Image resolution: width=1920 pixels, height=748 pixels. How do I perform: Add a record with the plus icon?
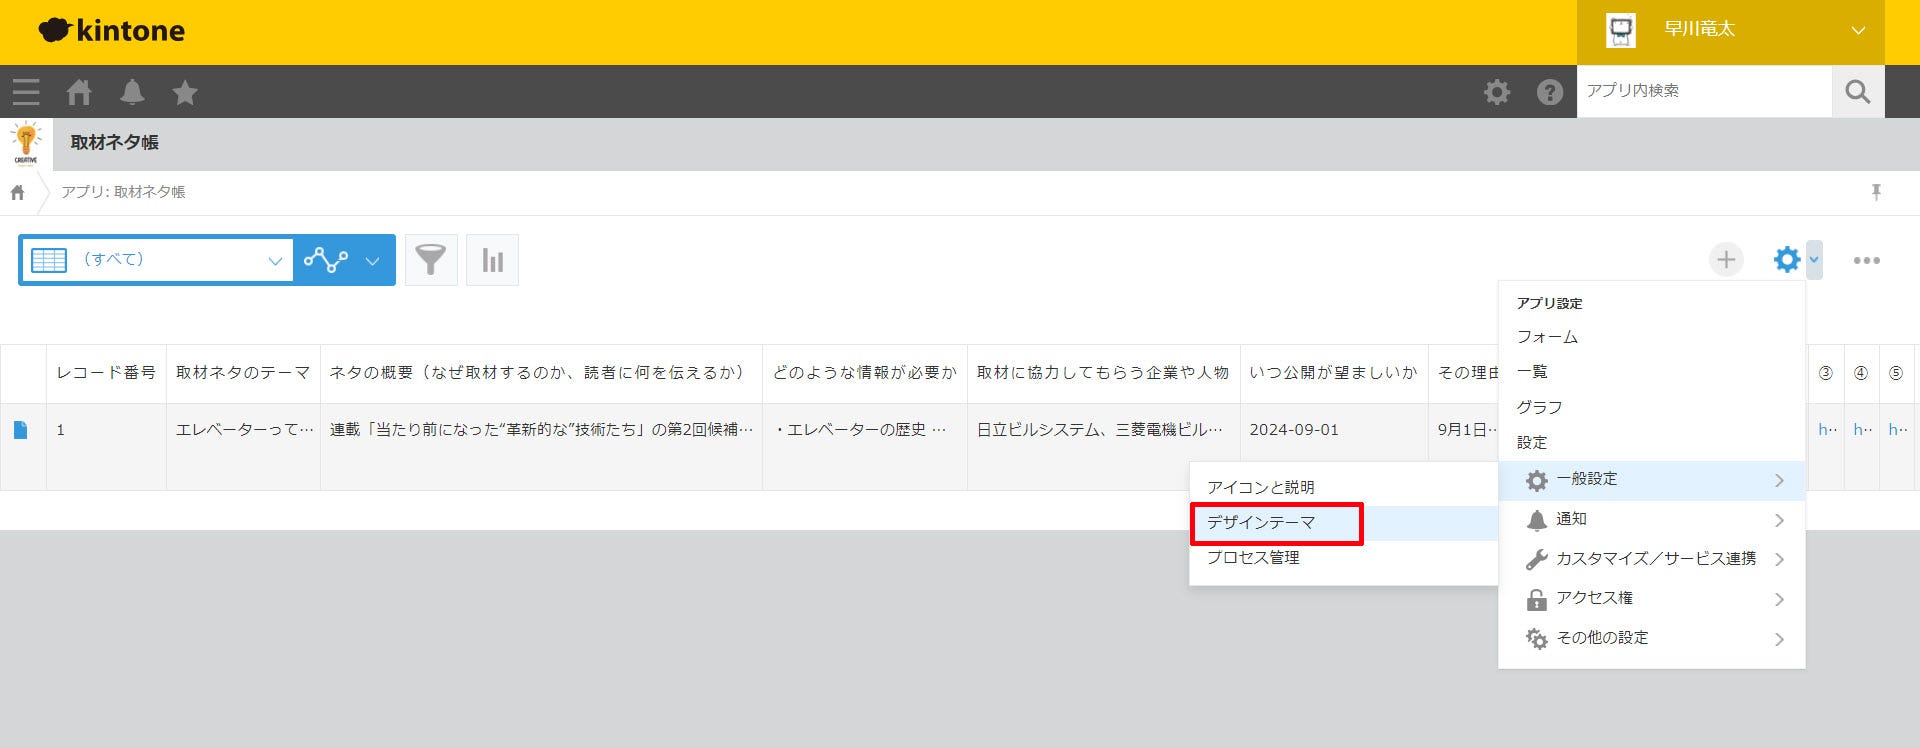tap(1726, 260)
